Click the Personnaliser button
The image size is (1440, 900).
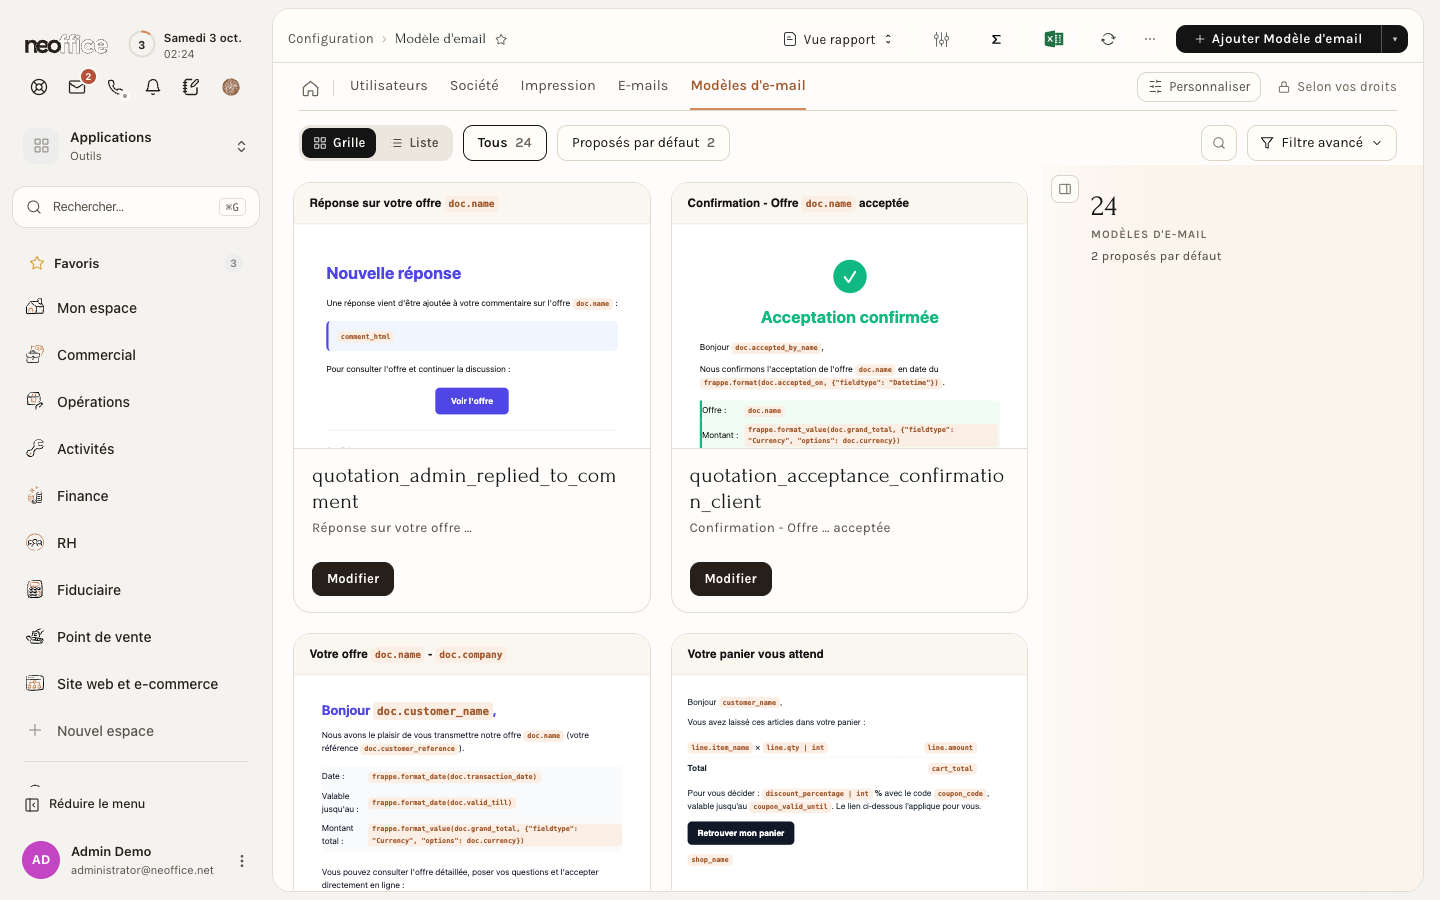pyautogui.click(x=1199, y=87)
